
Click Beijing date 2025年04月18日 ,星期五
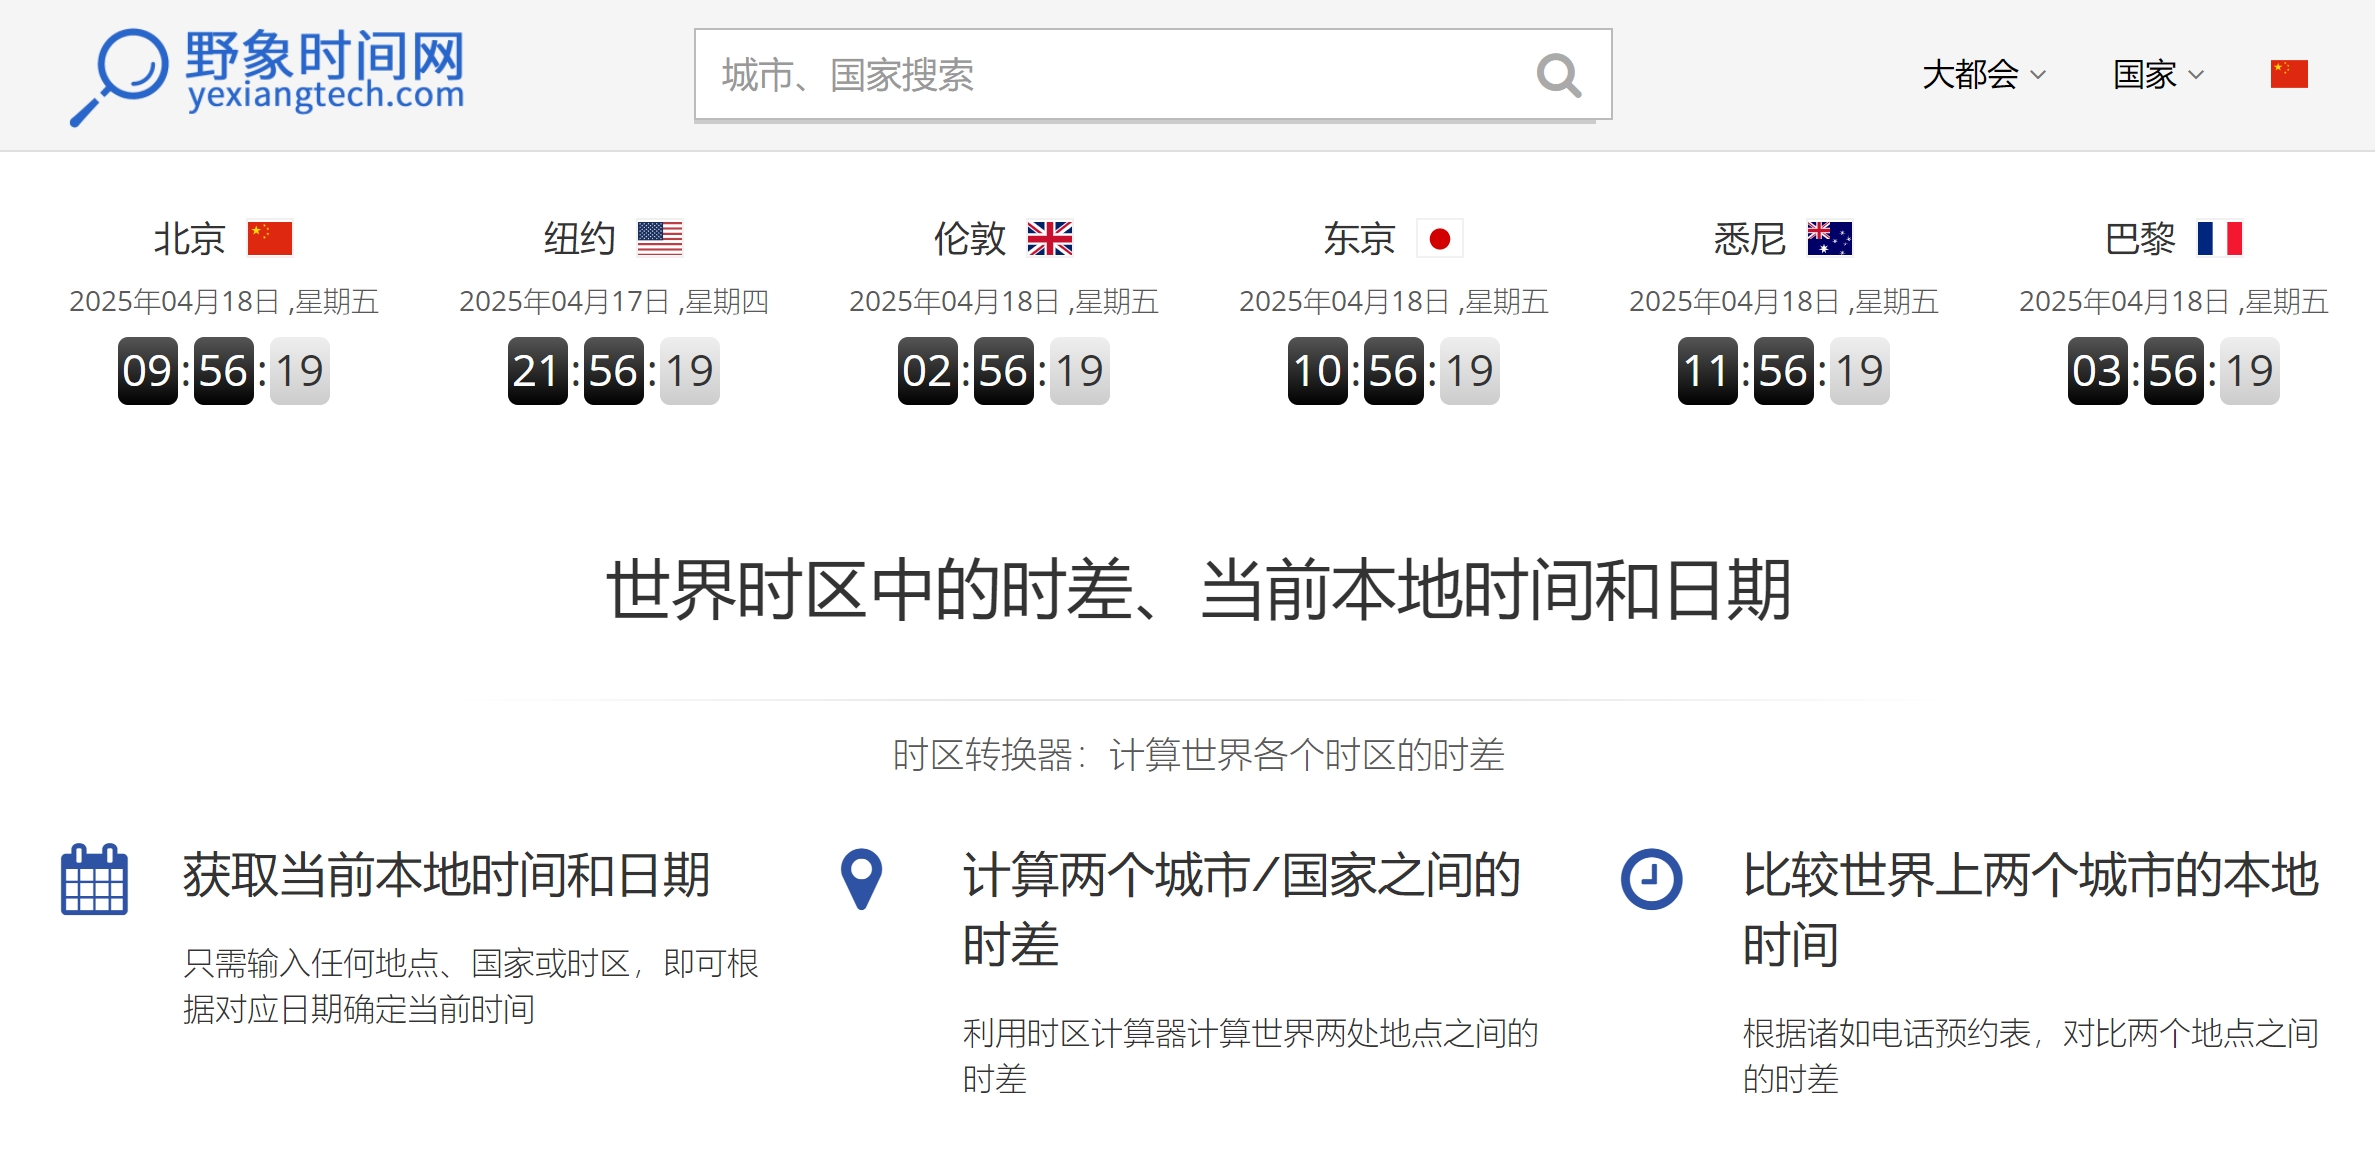(x=224, y=301)
